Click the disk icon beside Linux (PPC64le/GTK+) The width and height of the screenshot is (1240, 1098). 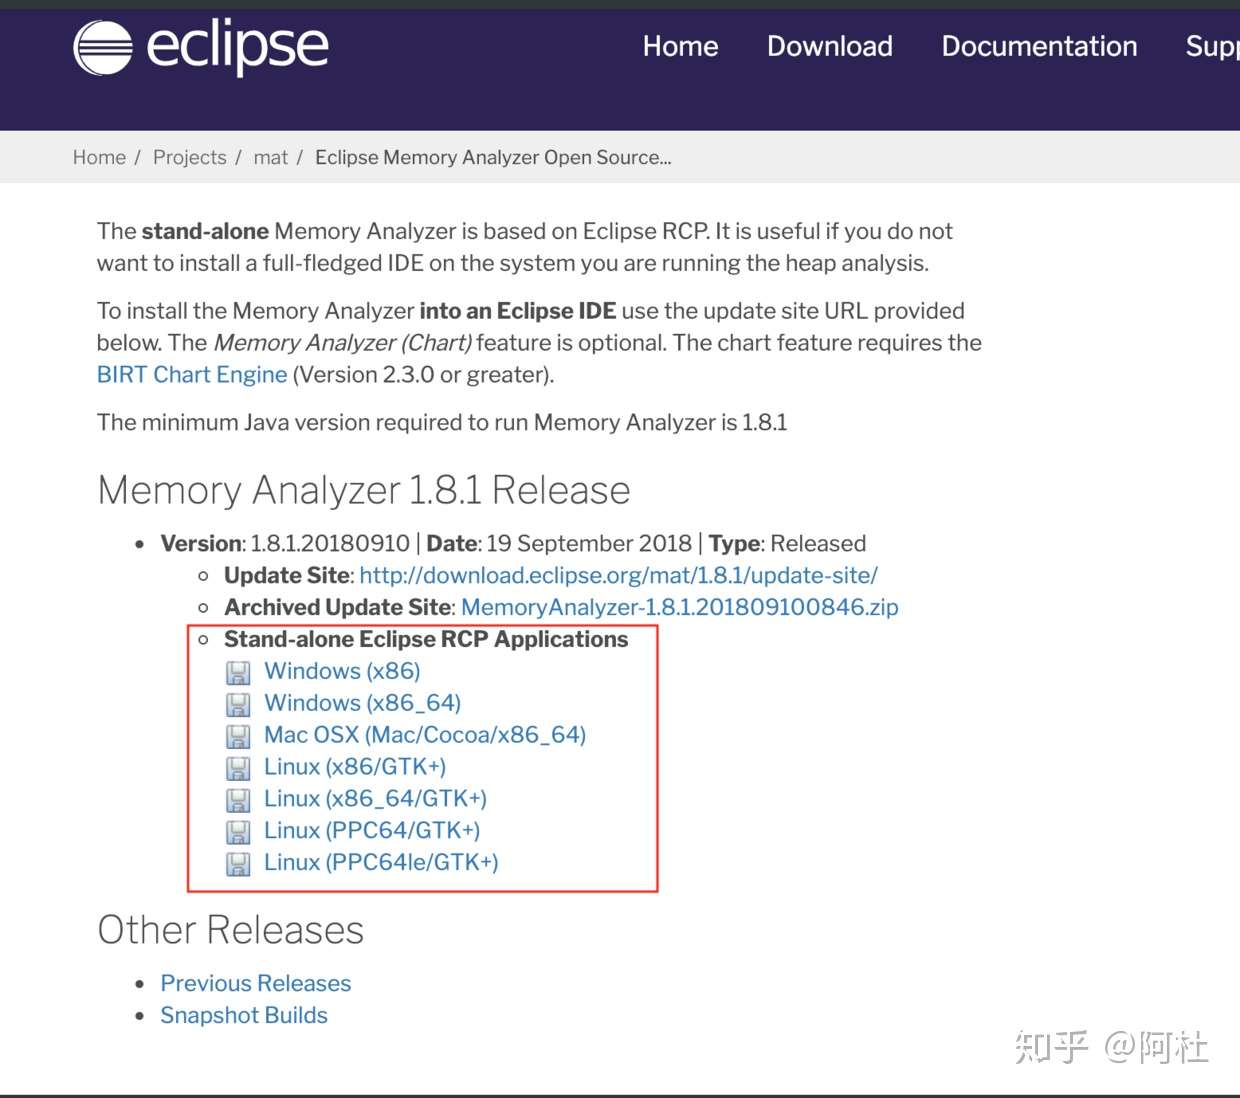[x=238, y=863]
